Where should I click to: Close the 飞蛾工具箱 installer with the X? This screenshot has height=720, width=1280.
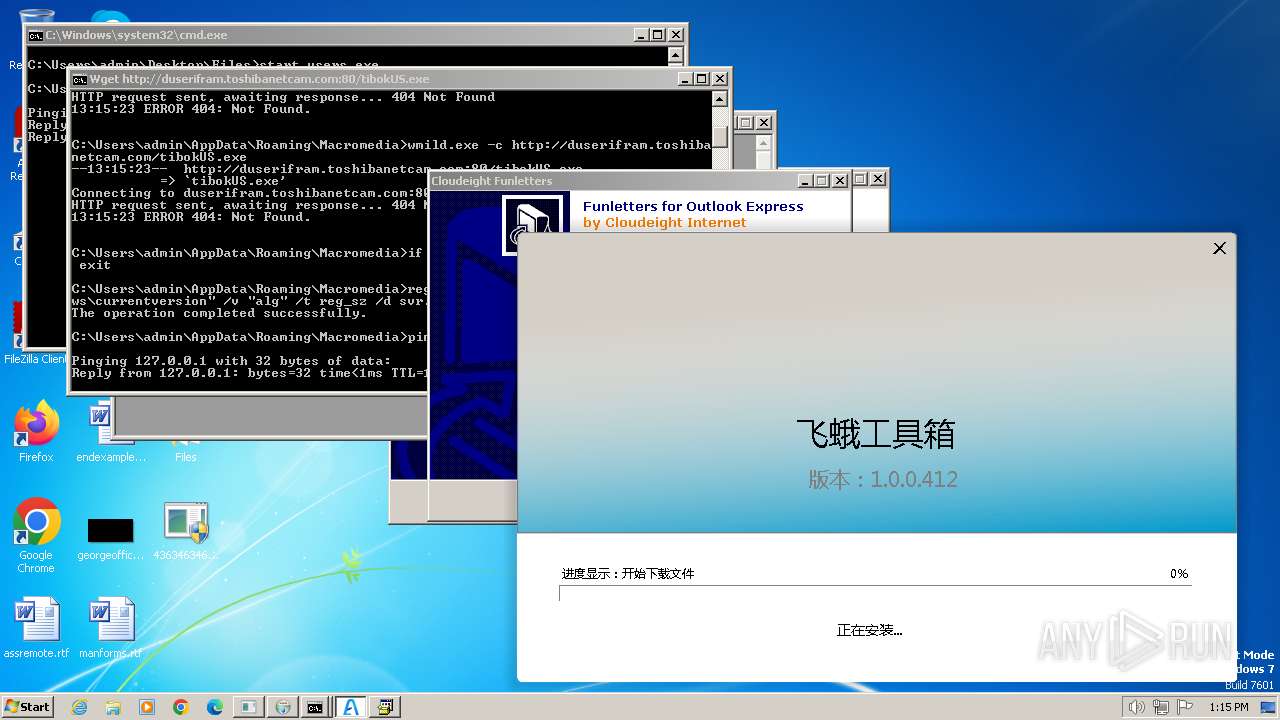(1219, 248)
